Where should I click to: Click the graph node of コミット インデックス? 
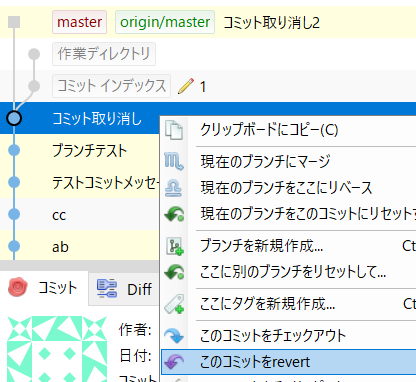tap(34, 86)
